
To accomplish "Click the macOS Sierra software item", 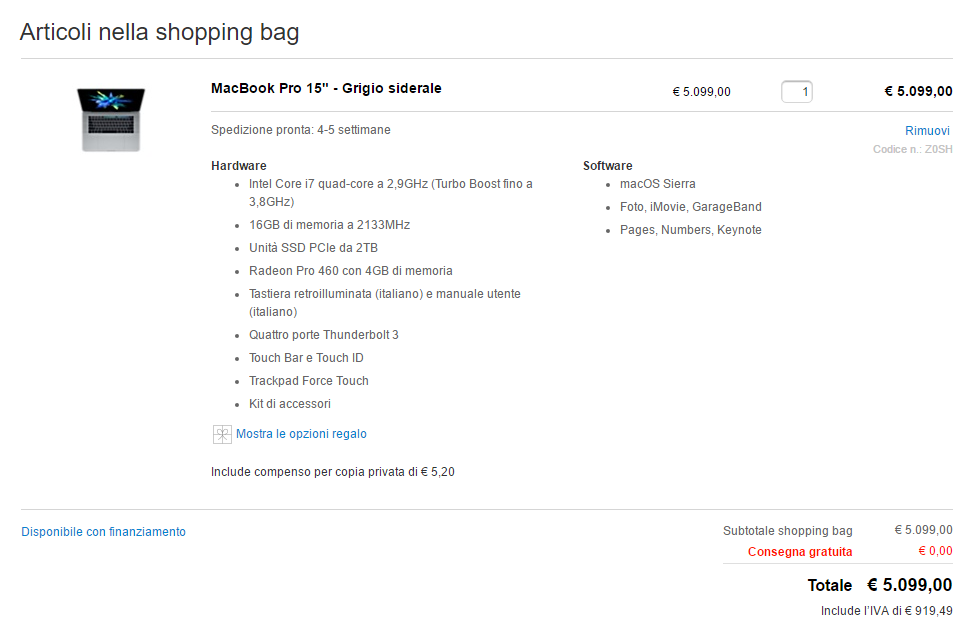I will pyautogui.click(x=657, y=184).
